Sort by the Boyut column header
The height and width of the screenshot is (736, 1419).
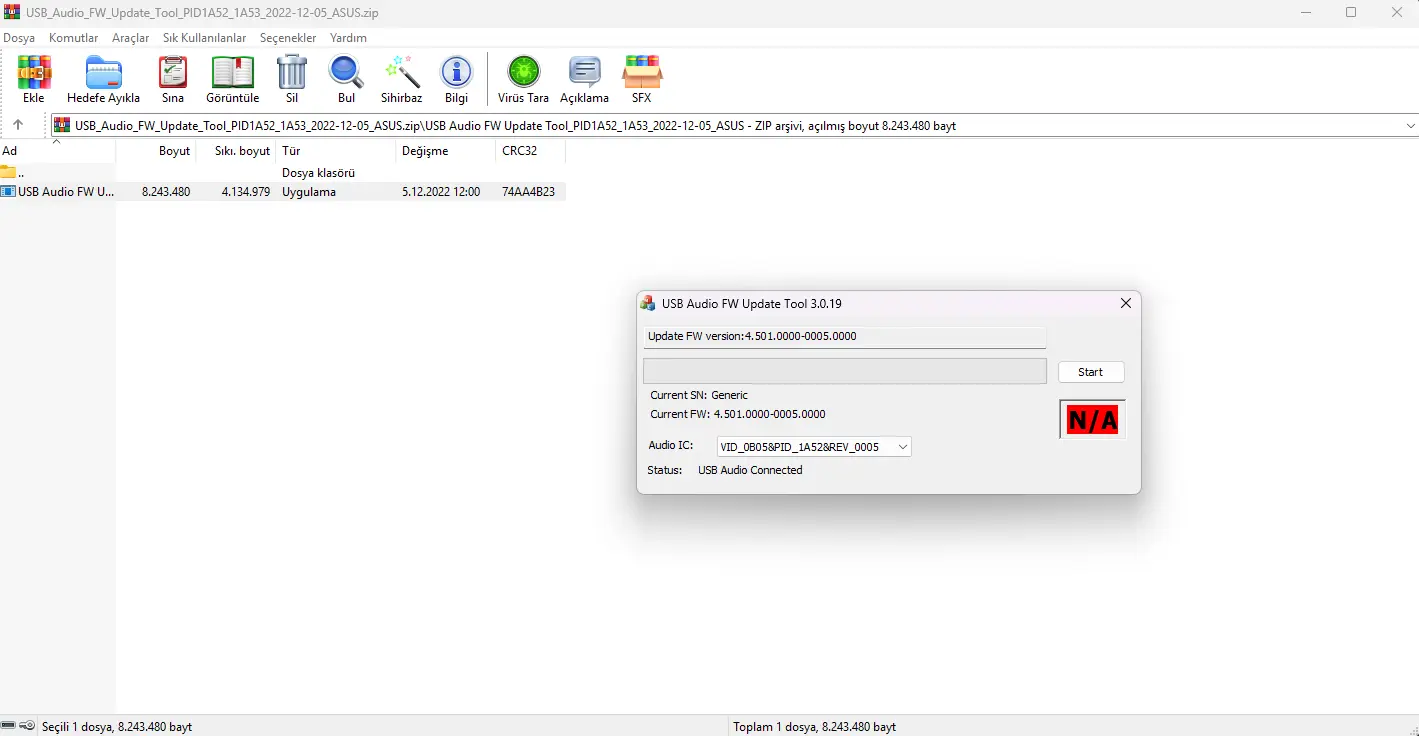[x=155, y=151]
